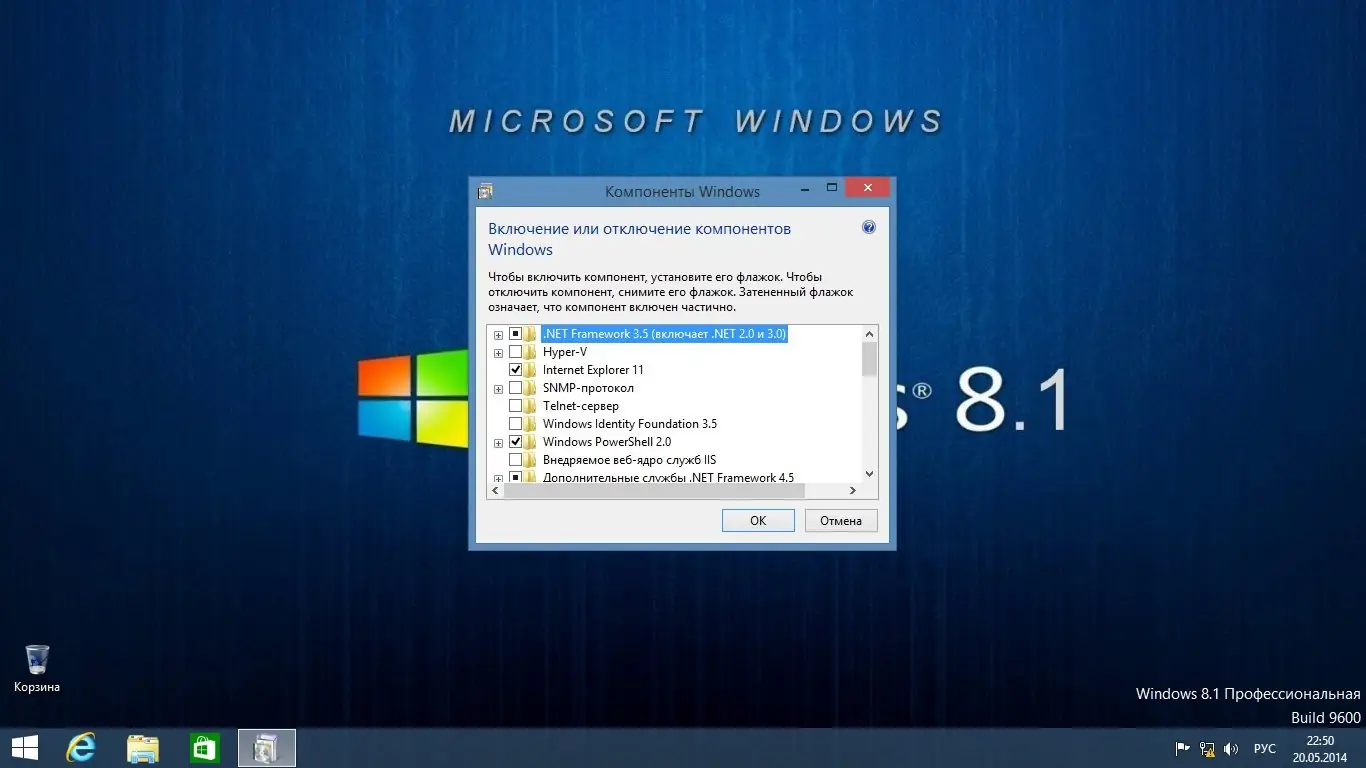Select the "Telnet-сервер" label
Viewport: 1366px width, 768px height.
[581, 406]
